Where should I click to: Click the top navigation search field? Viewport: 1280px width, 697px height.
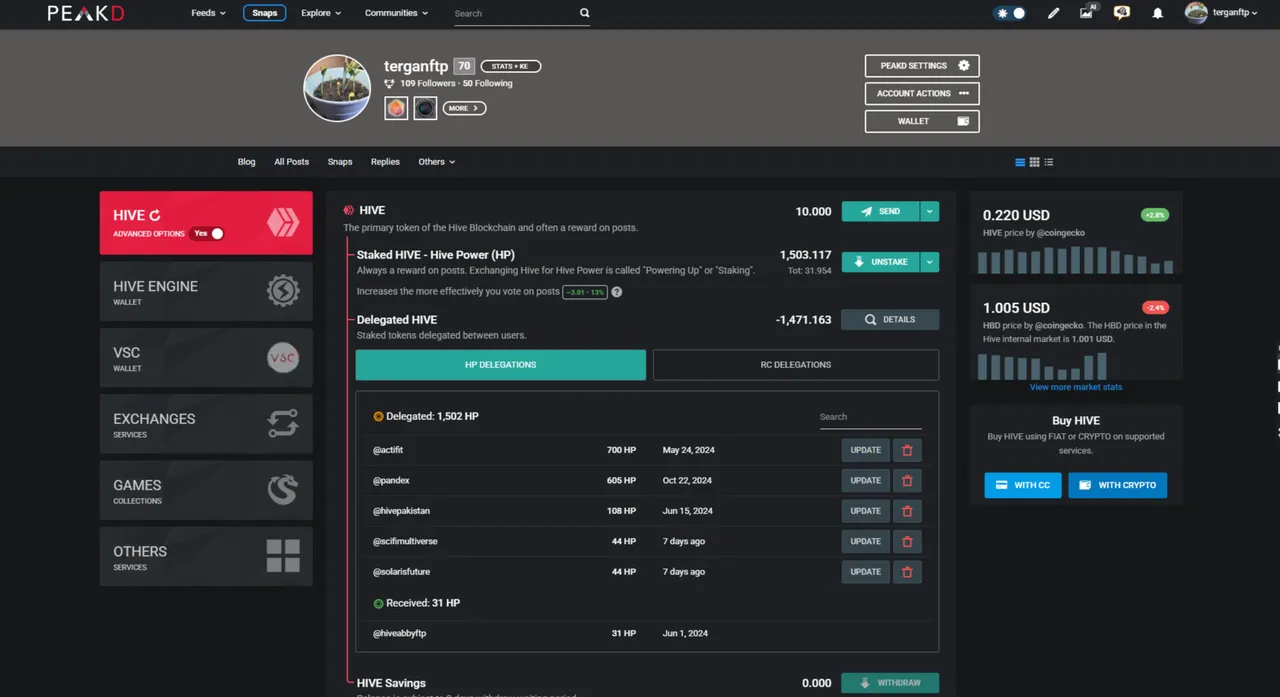(x=514, y=14)
